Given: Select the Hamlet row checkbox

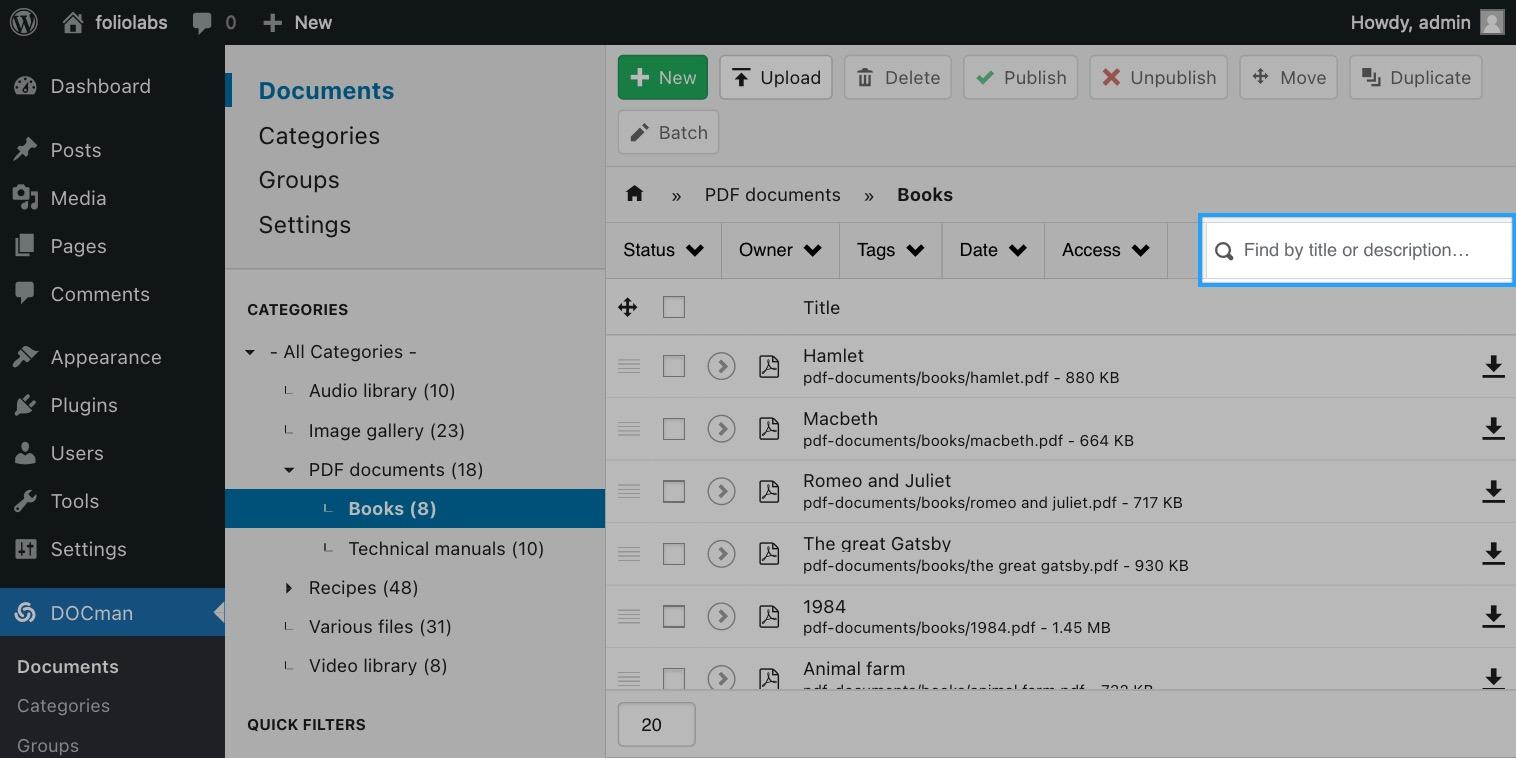Looking at the screenshot, I should pyautogui.click(x=674, y=366).
